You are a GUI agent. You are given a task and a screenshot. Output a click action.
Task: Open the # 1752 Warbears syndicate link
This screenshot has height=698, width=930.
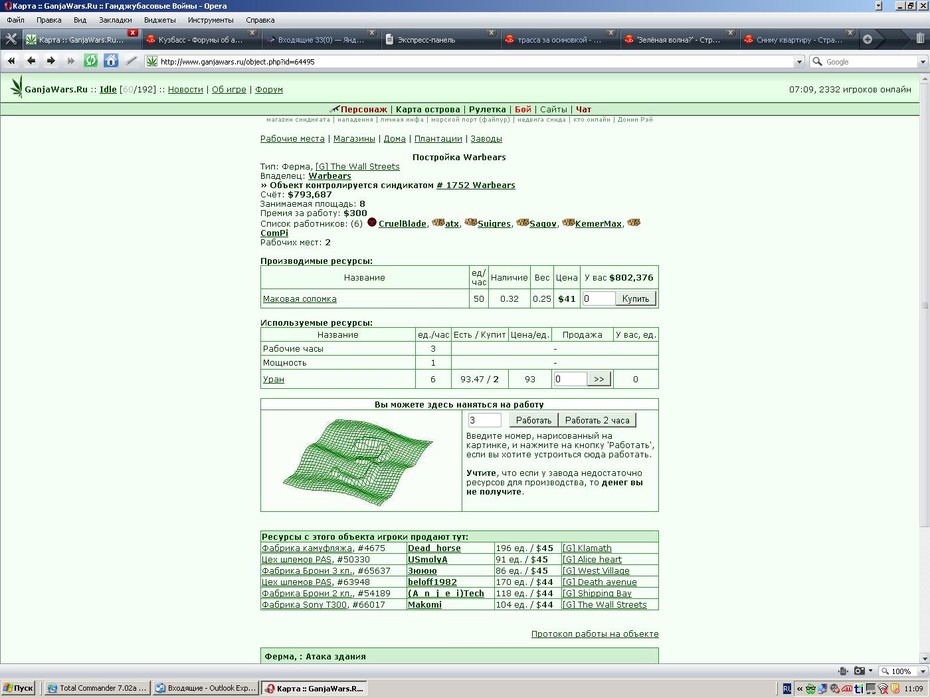click(x=476, y=185)
